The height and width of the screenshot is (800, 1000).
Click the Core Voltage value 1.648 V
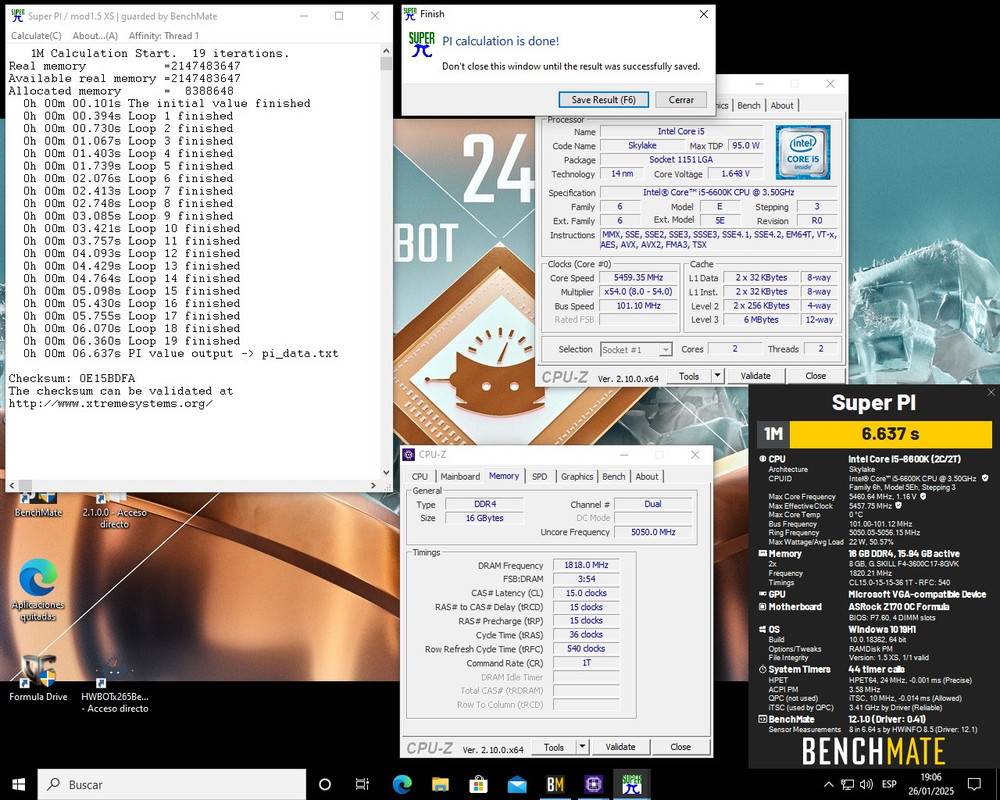point(735,174)
